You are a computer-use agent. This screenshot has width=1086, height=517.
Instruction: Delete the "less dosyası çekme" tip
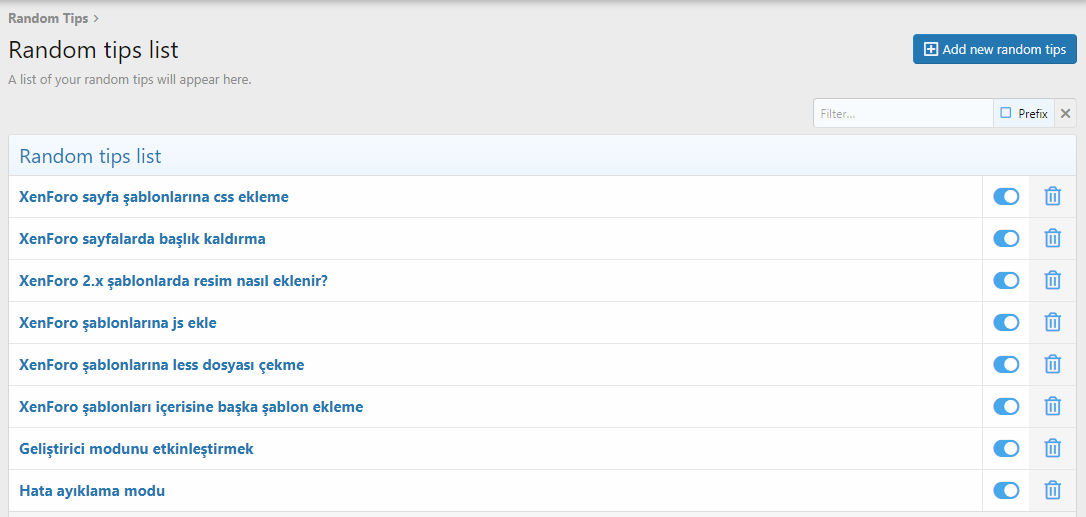[x=1052, y=365]
